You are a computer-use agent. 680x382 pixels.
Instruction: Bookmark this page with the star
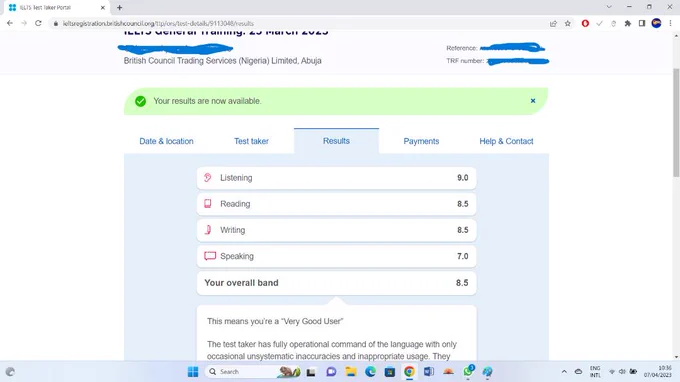(x=568, y=23)
